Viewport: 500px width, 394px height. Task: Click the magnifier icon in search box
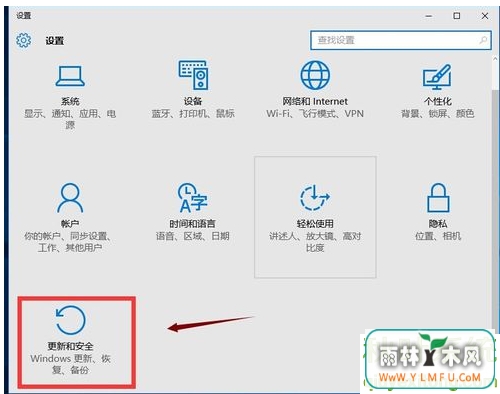click(x=483, y=40)
